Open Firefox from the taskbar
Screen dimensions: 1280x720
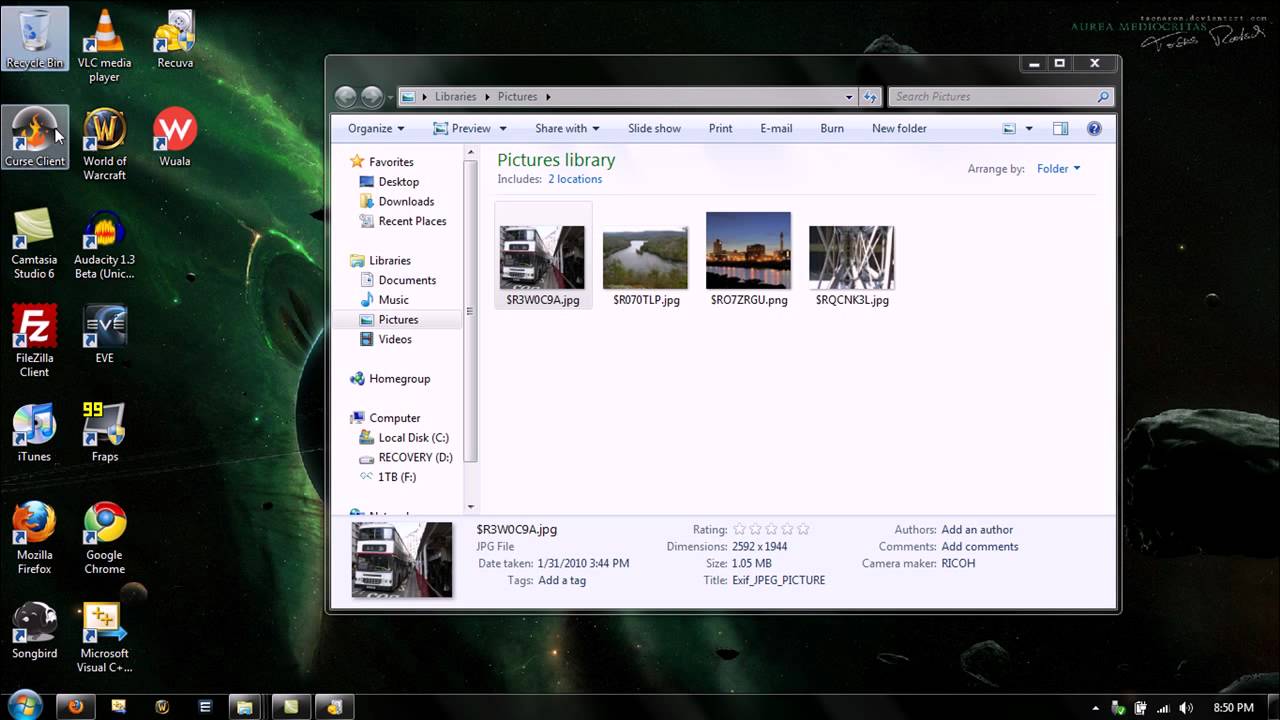click(76, 706)
